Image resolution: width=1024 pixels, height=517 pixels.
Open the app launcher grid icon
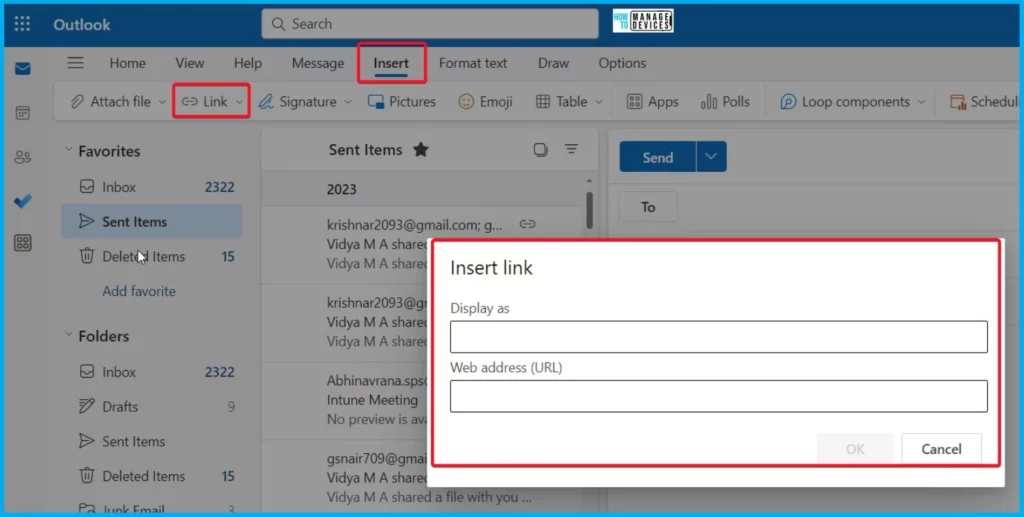click(x=22, y=24)
